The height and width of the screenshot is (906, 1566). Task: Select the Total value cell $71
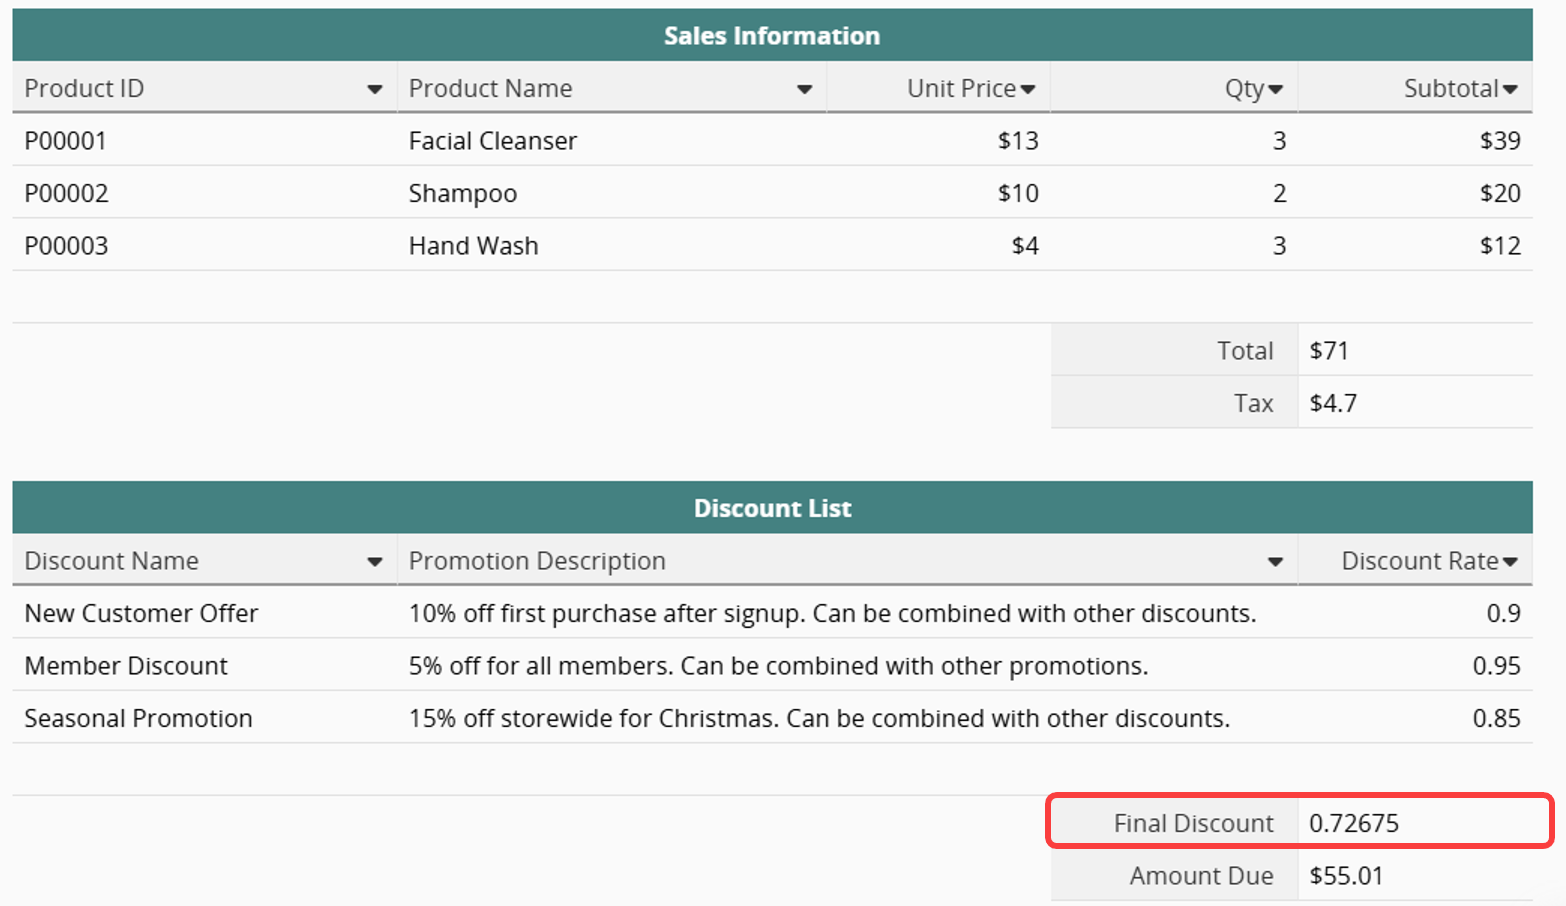tap(1329, 351)
